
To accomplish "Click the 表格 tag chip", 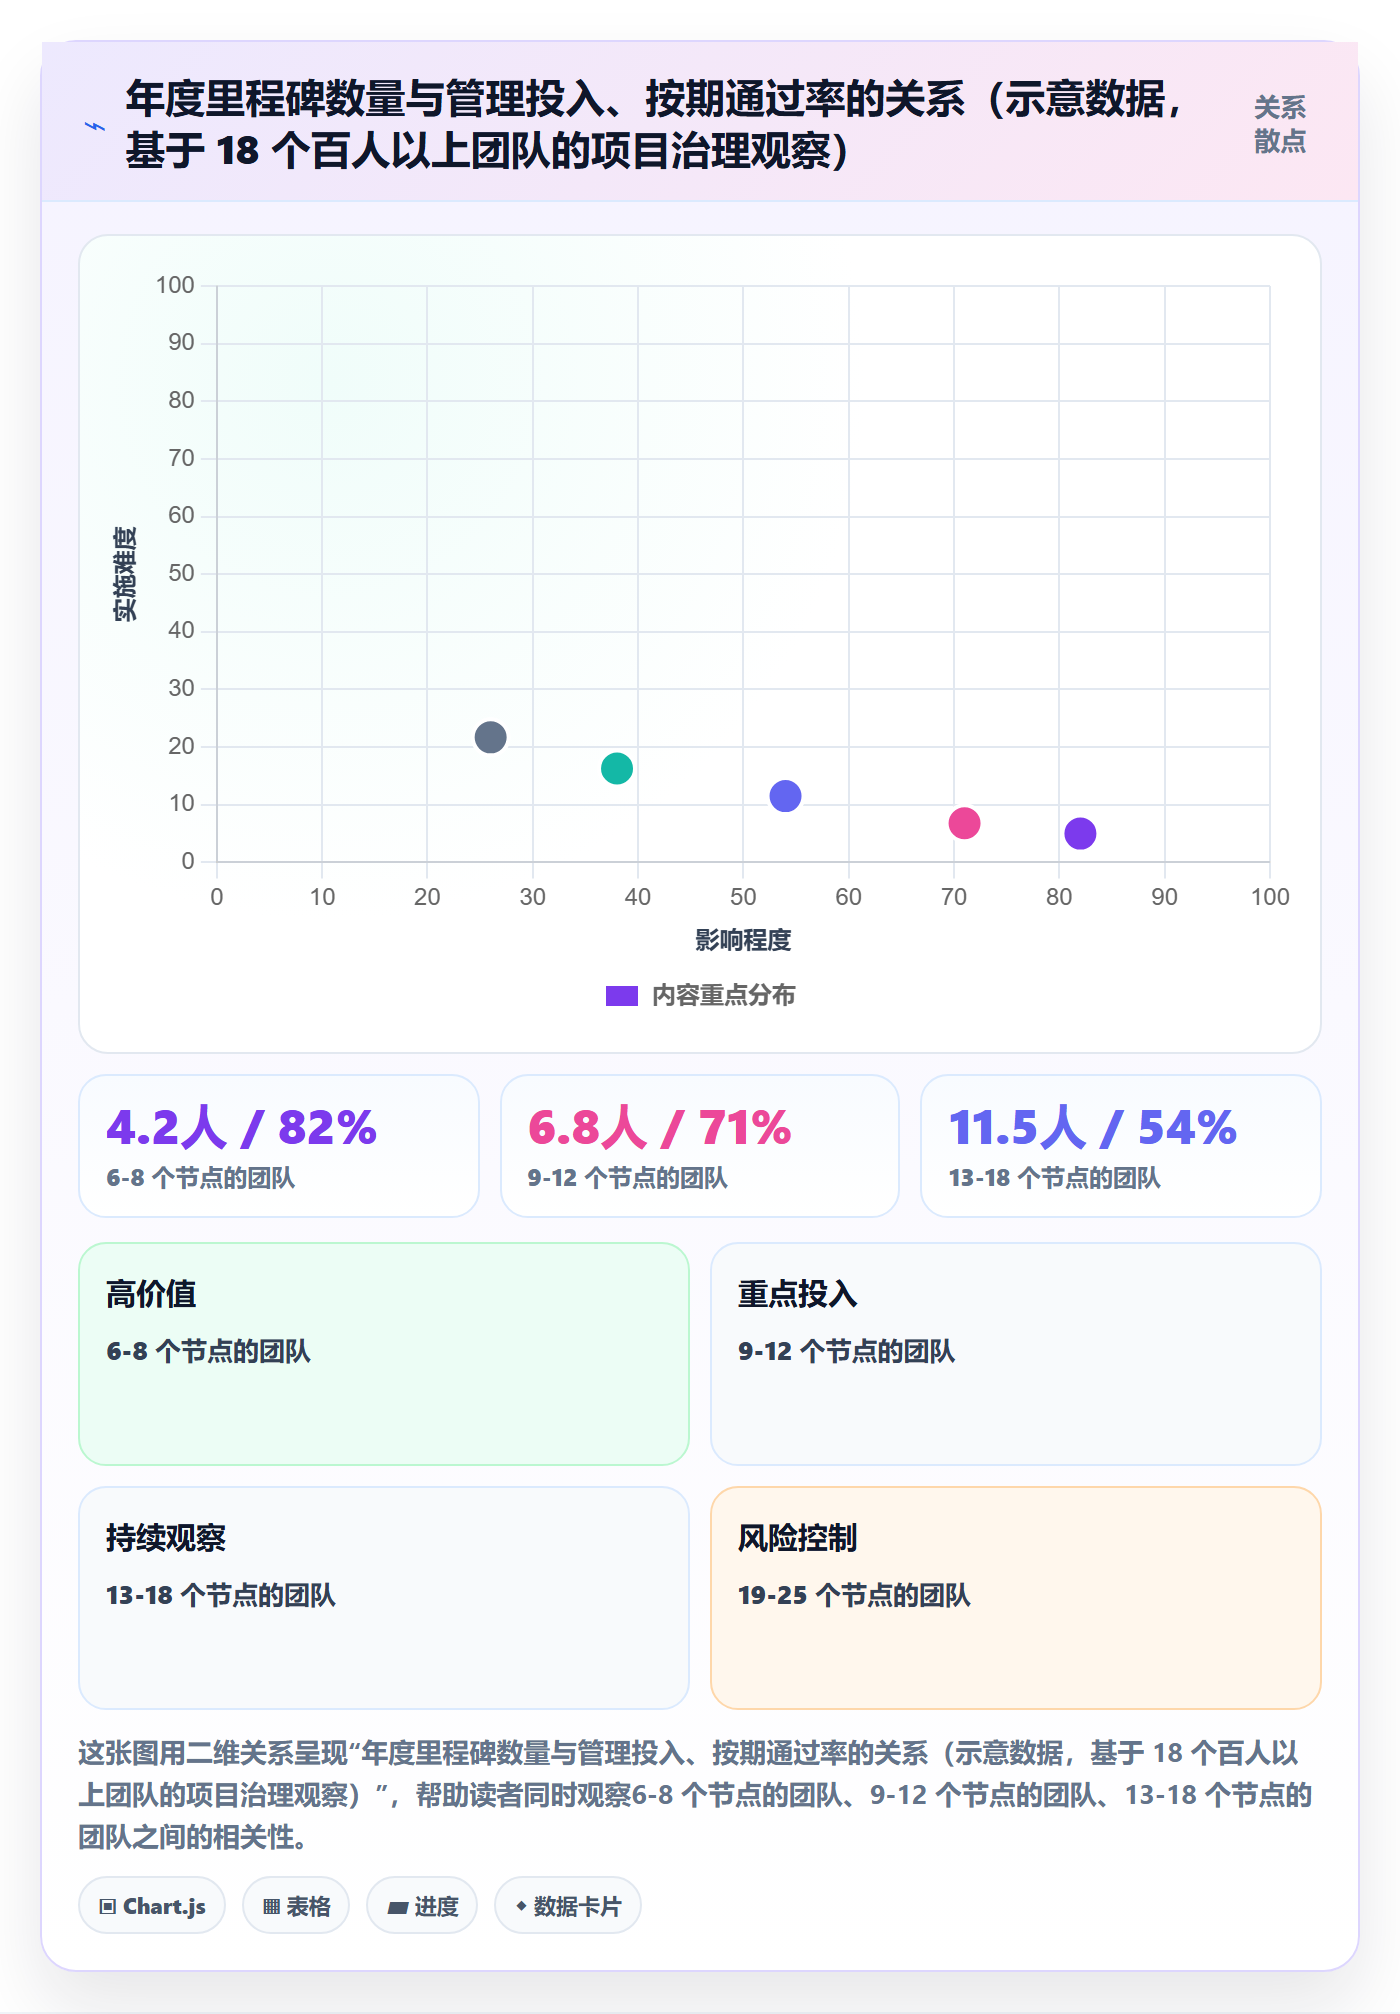I will [296, 1906].
